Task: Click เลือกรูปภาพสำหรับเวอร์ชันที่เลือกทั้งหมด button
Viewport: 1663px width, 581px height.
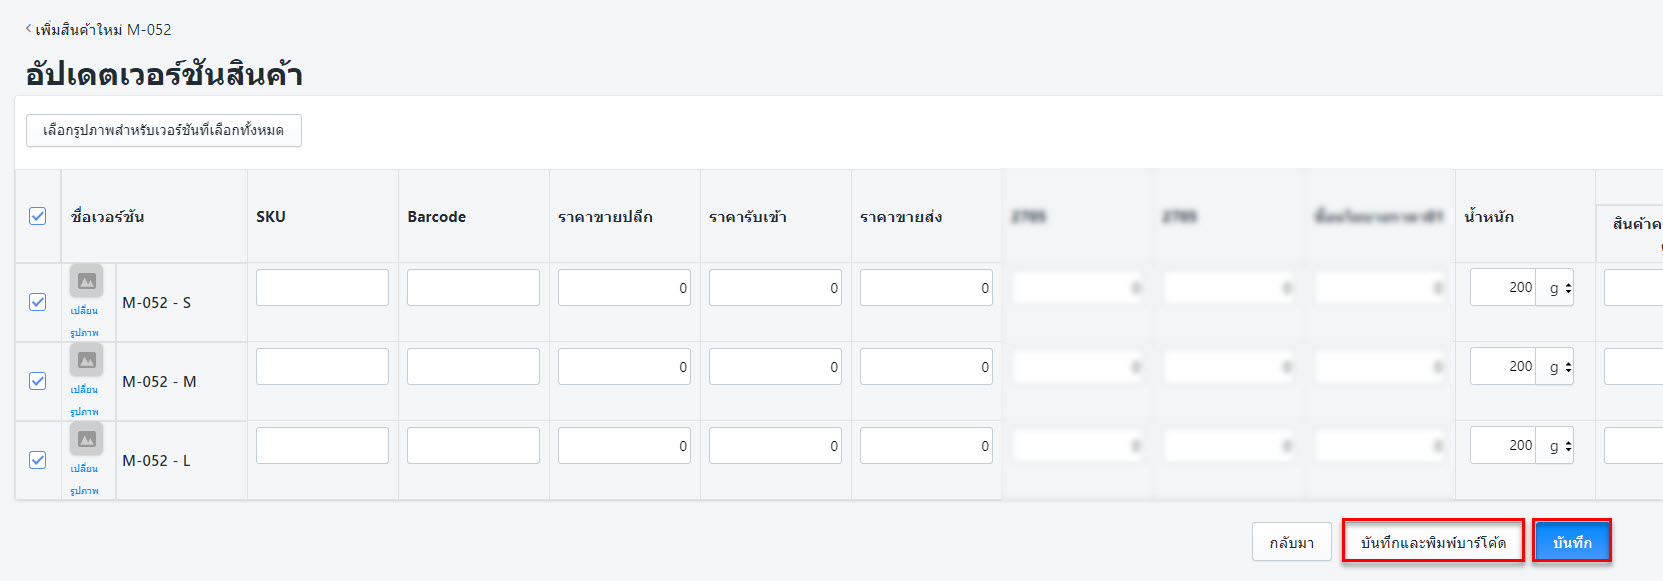Action: pyautogui.click(x=163, y=130)
